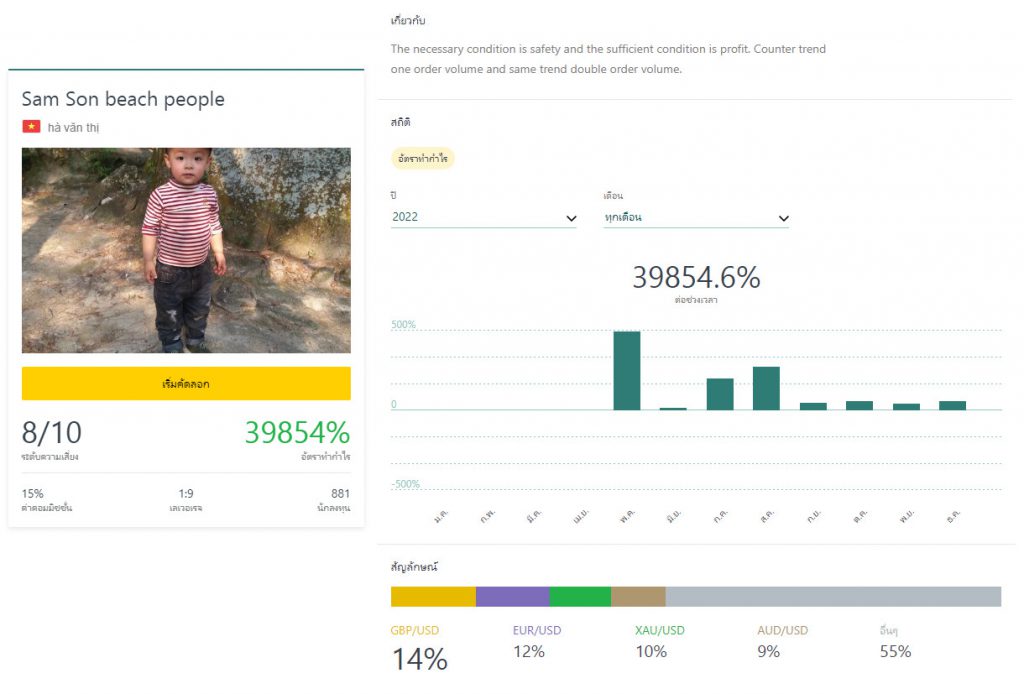Click the 1:9 leverage value
This screenshot has height=694, width=1024.
[186, 494]
